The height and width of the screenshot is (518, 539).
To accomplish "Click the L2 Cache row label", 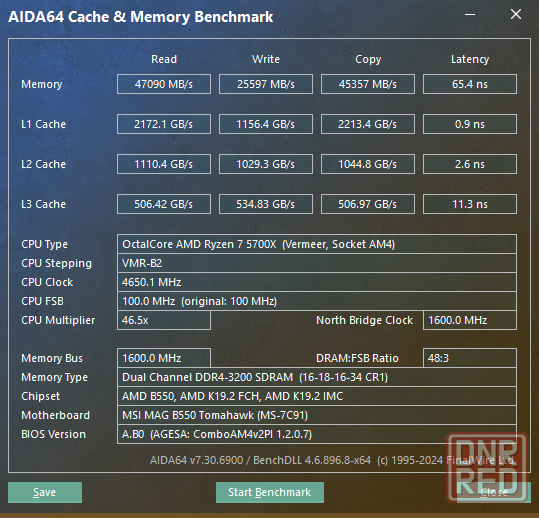I will coord(43,164).
